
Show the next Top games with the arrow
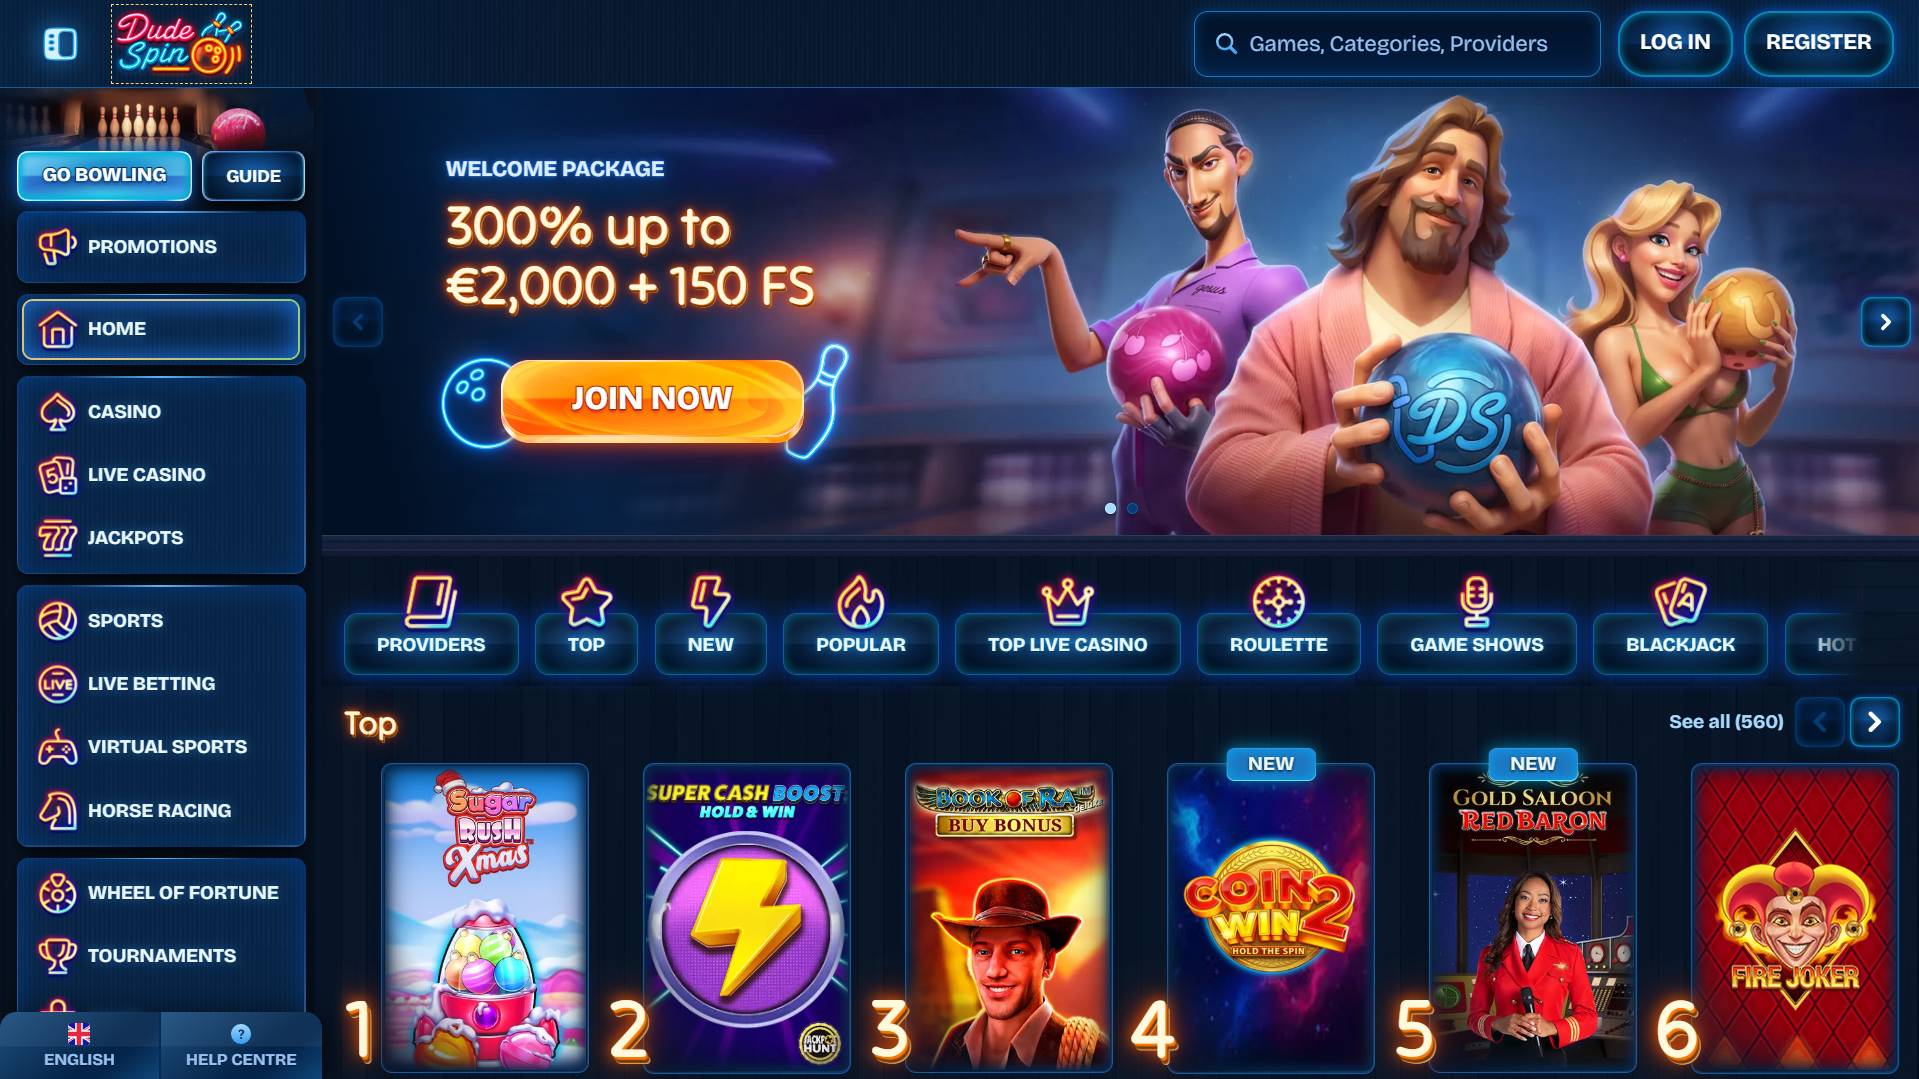(1874, 722)
